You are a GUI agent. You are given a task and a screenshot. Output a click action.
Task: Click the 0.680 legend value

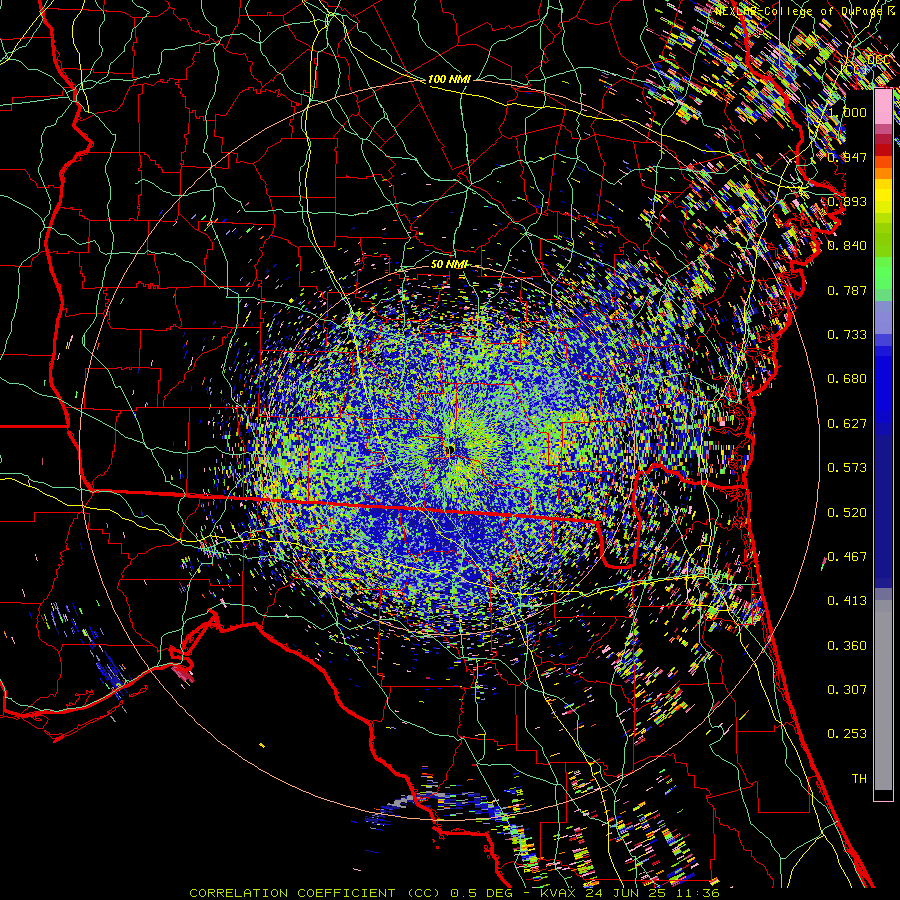tap(847, 379)
